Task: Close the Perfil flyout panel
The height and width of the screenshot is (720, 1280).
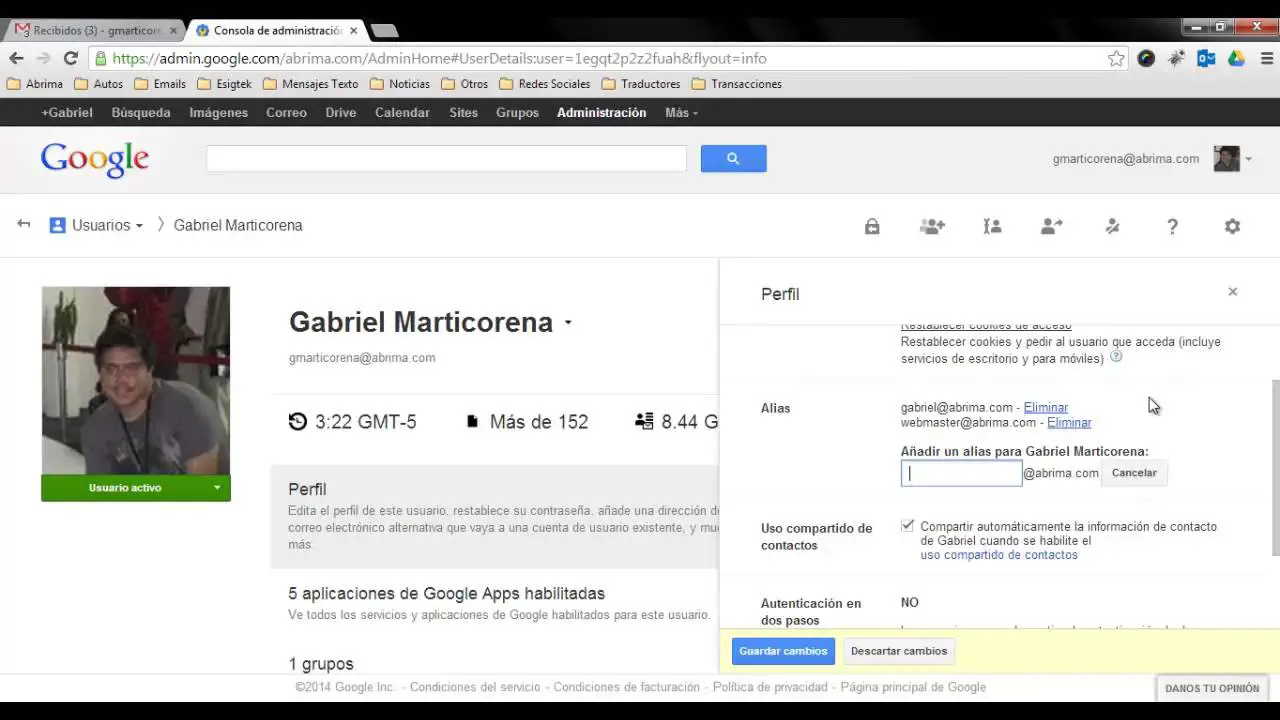Action: tap(1232, 292)
